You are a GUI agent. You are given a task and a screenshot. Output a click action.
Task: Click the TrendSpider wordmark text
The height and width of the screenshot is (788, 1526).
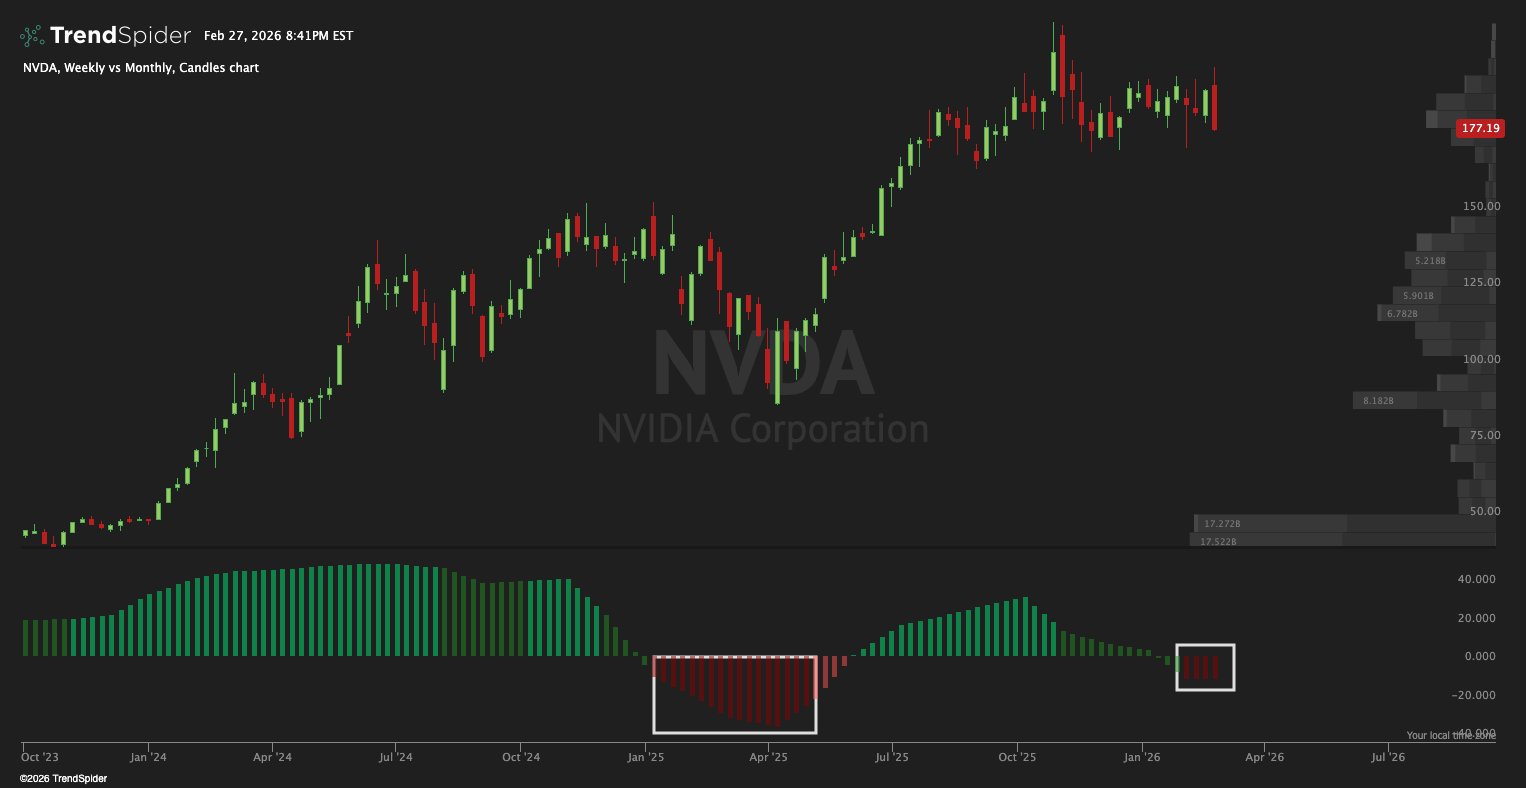pyautogui.click(x=120, y=36)
